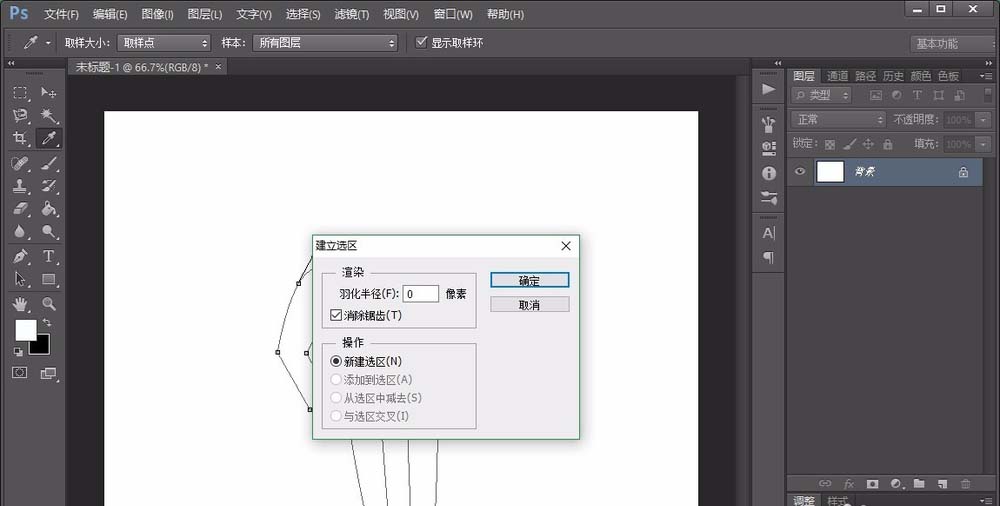
Task: Open the Layers panel flyout menu
Action: click(x=985, y=76)
